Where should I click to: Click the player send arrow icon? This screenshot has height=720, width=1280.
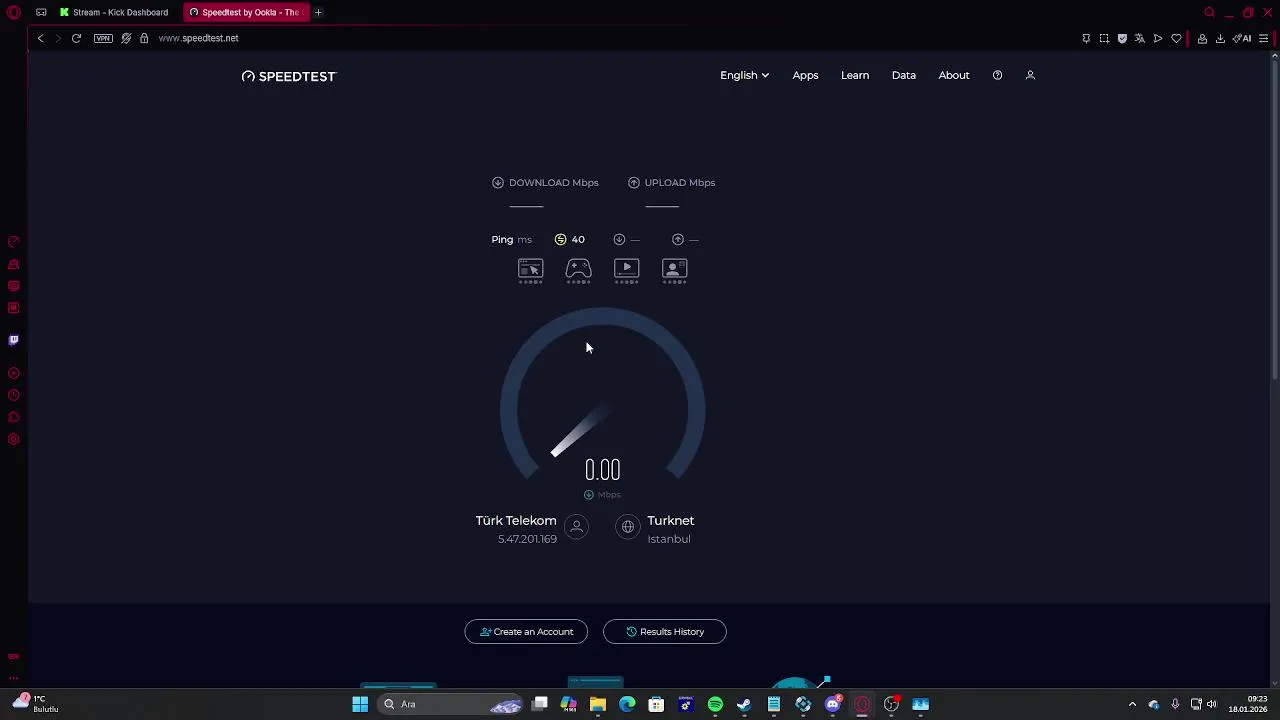point(1158,38)
